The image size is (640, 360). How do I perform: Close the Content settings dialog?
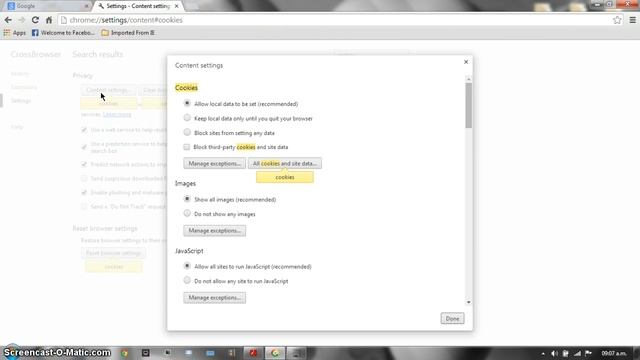pos(466,62)
